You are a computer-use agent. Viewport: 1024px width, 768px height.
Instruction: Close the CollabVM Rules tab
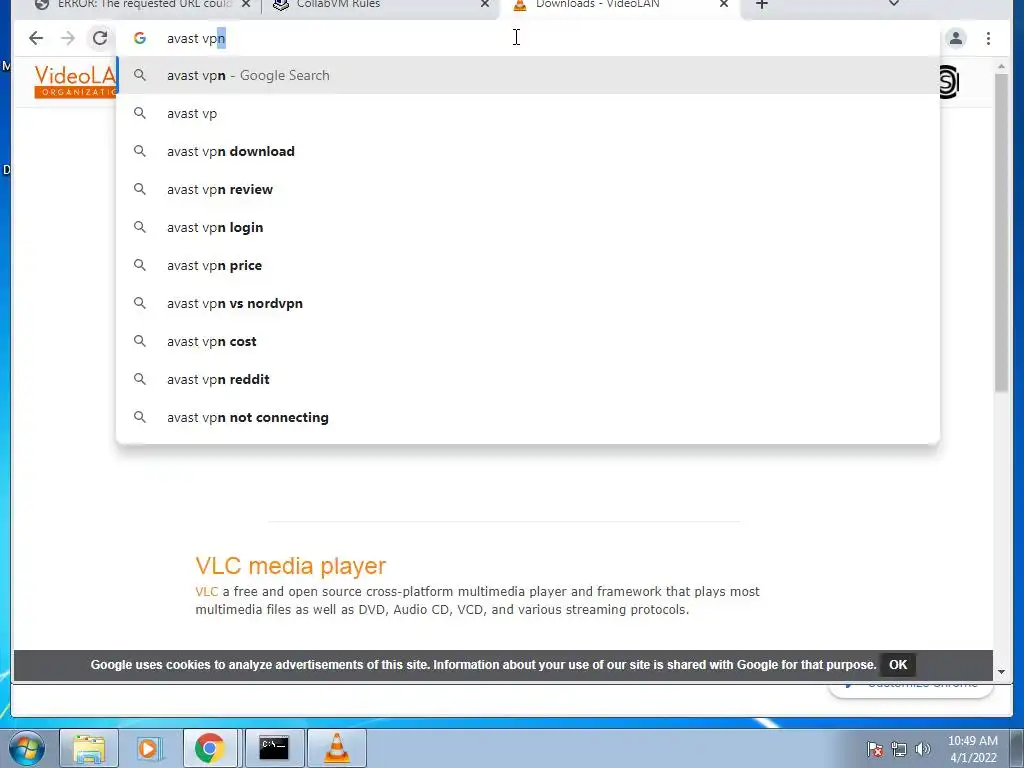[x=485, y=4]
